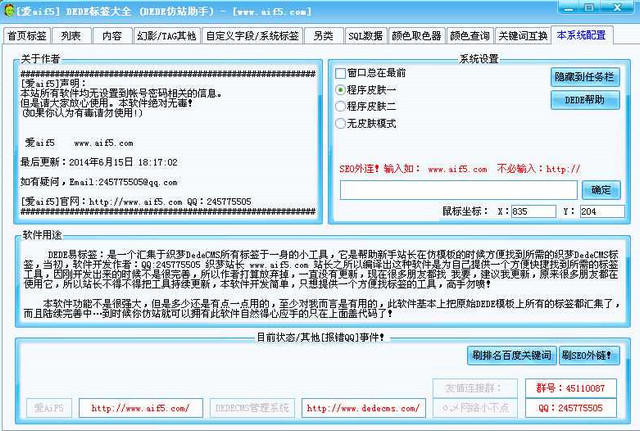
Task: Click the DEDECMS管理系统 button
Action: pyautogui.click(x=252, y=408)
